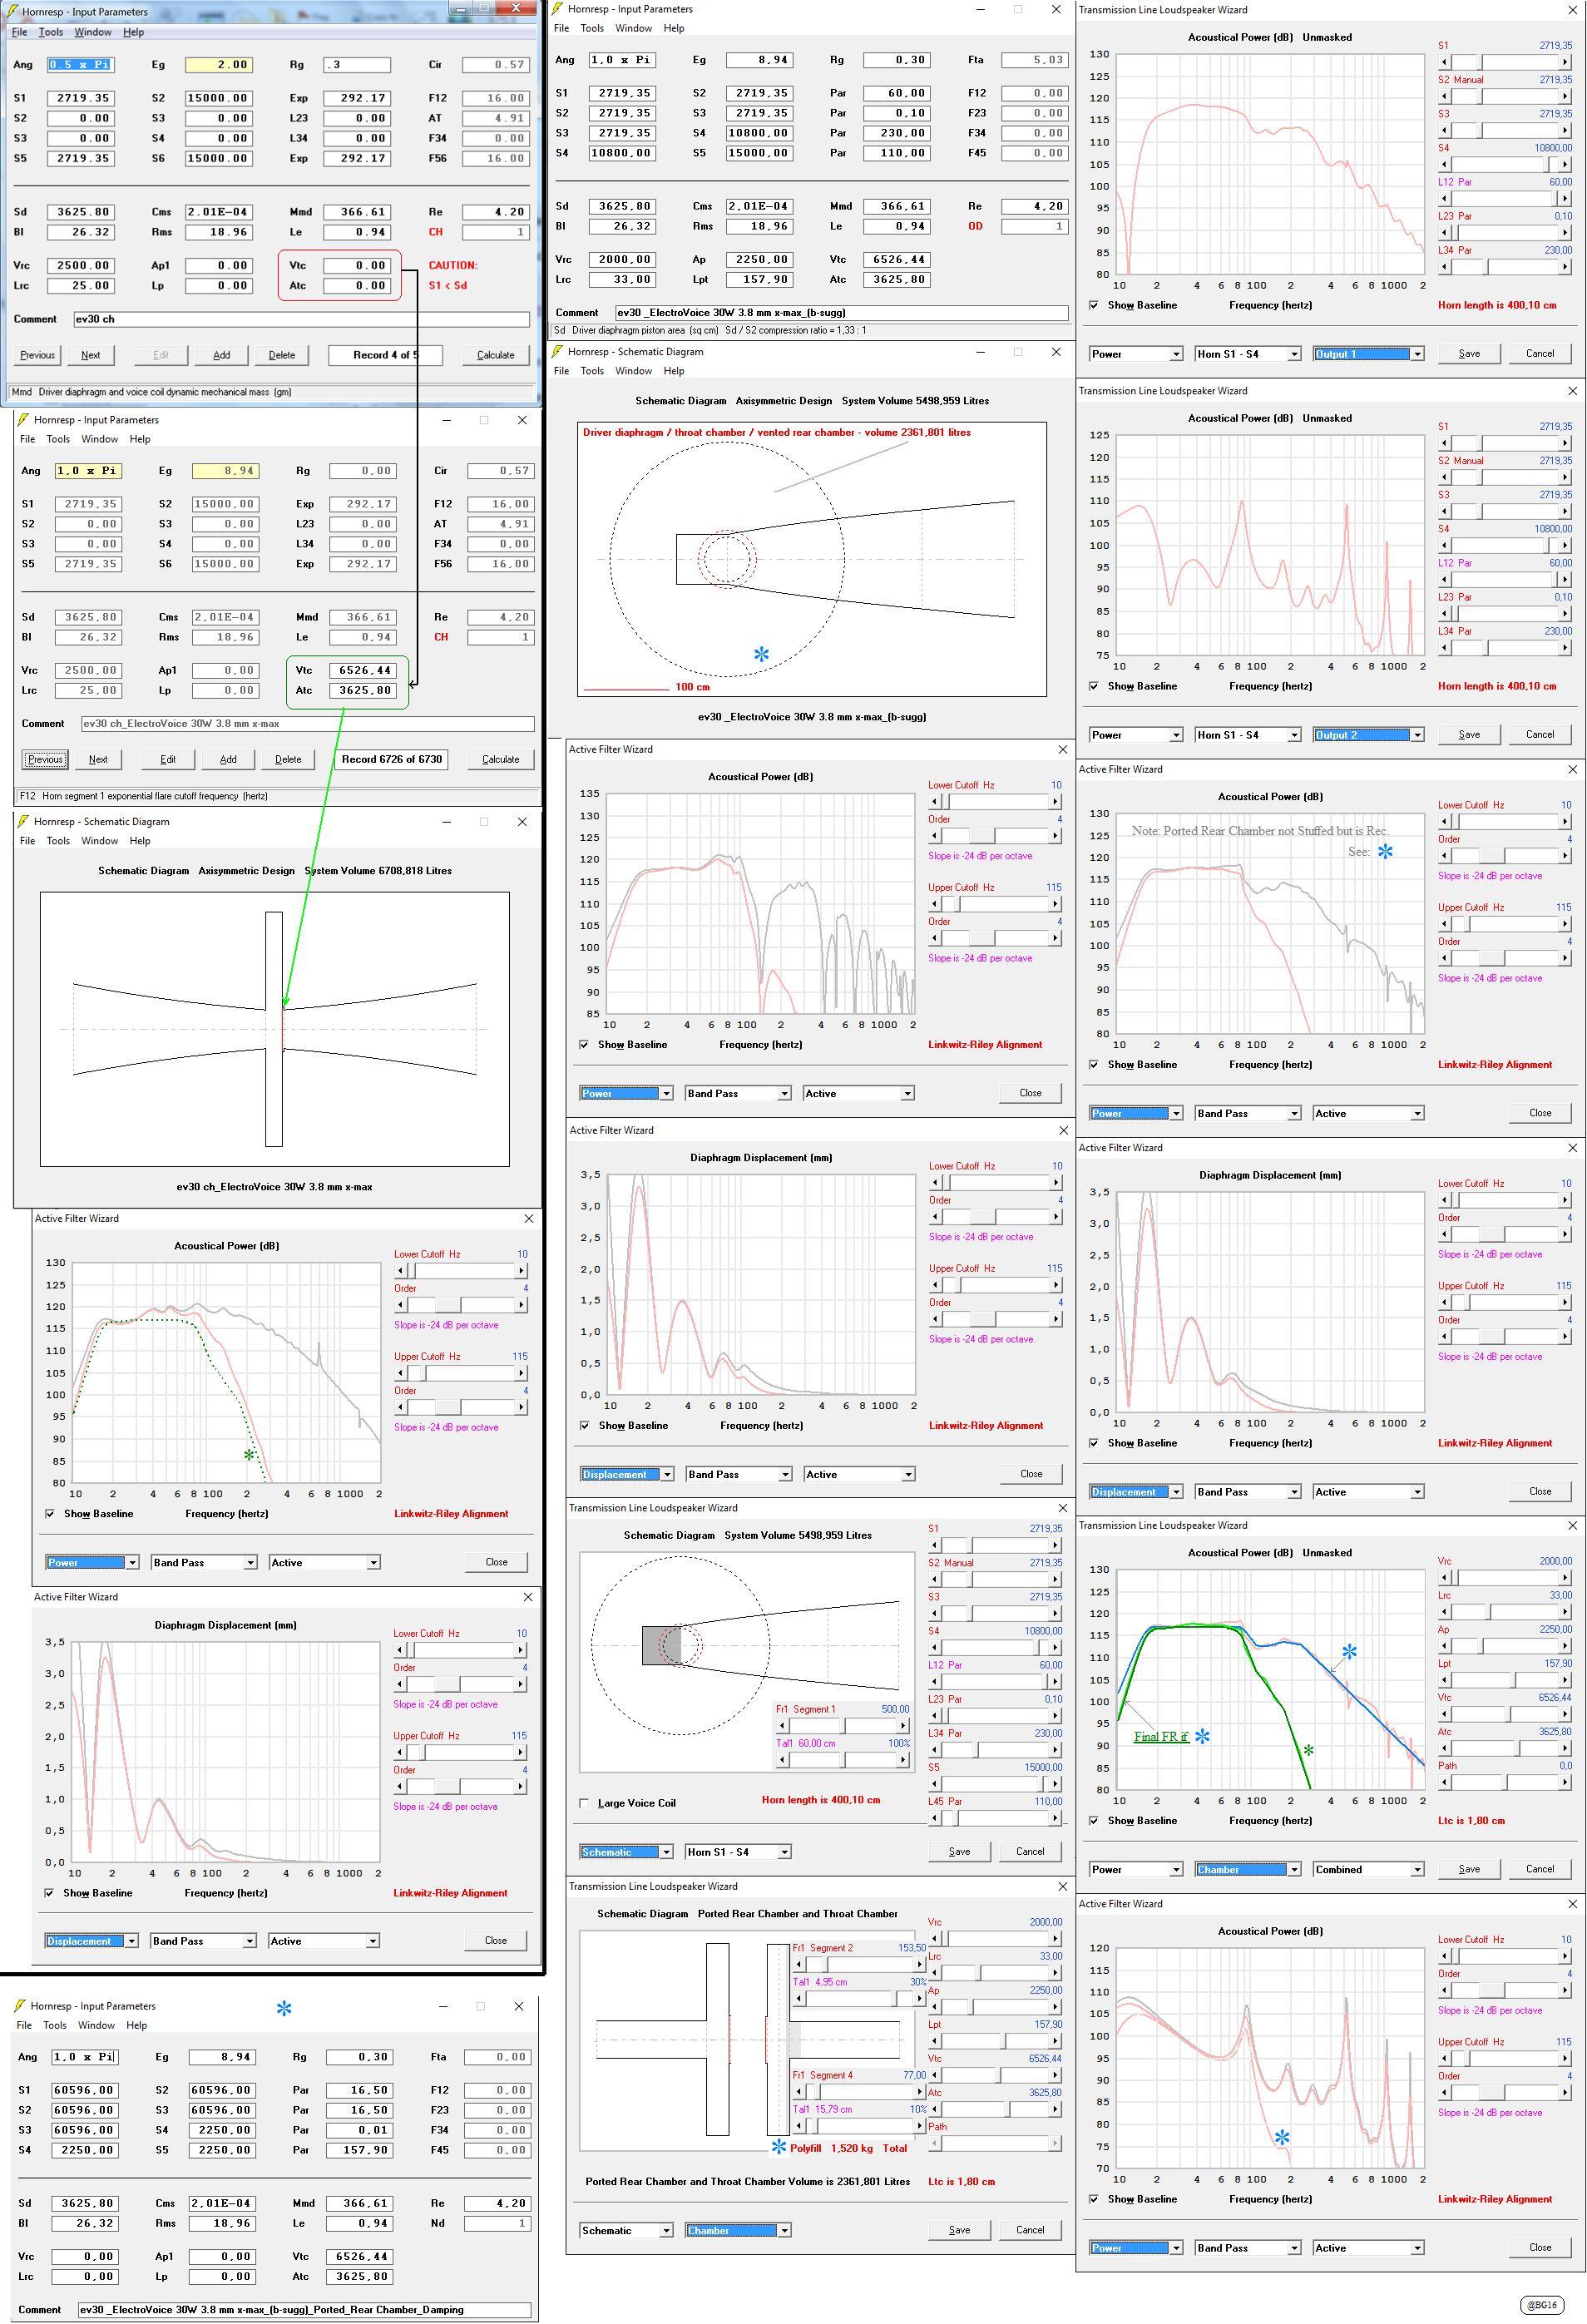This screenshot has width=1587, height=2324.
Task: Click Save in the Output 1 wizard
Action: (1469, 354)
